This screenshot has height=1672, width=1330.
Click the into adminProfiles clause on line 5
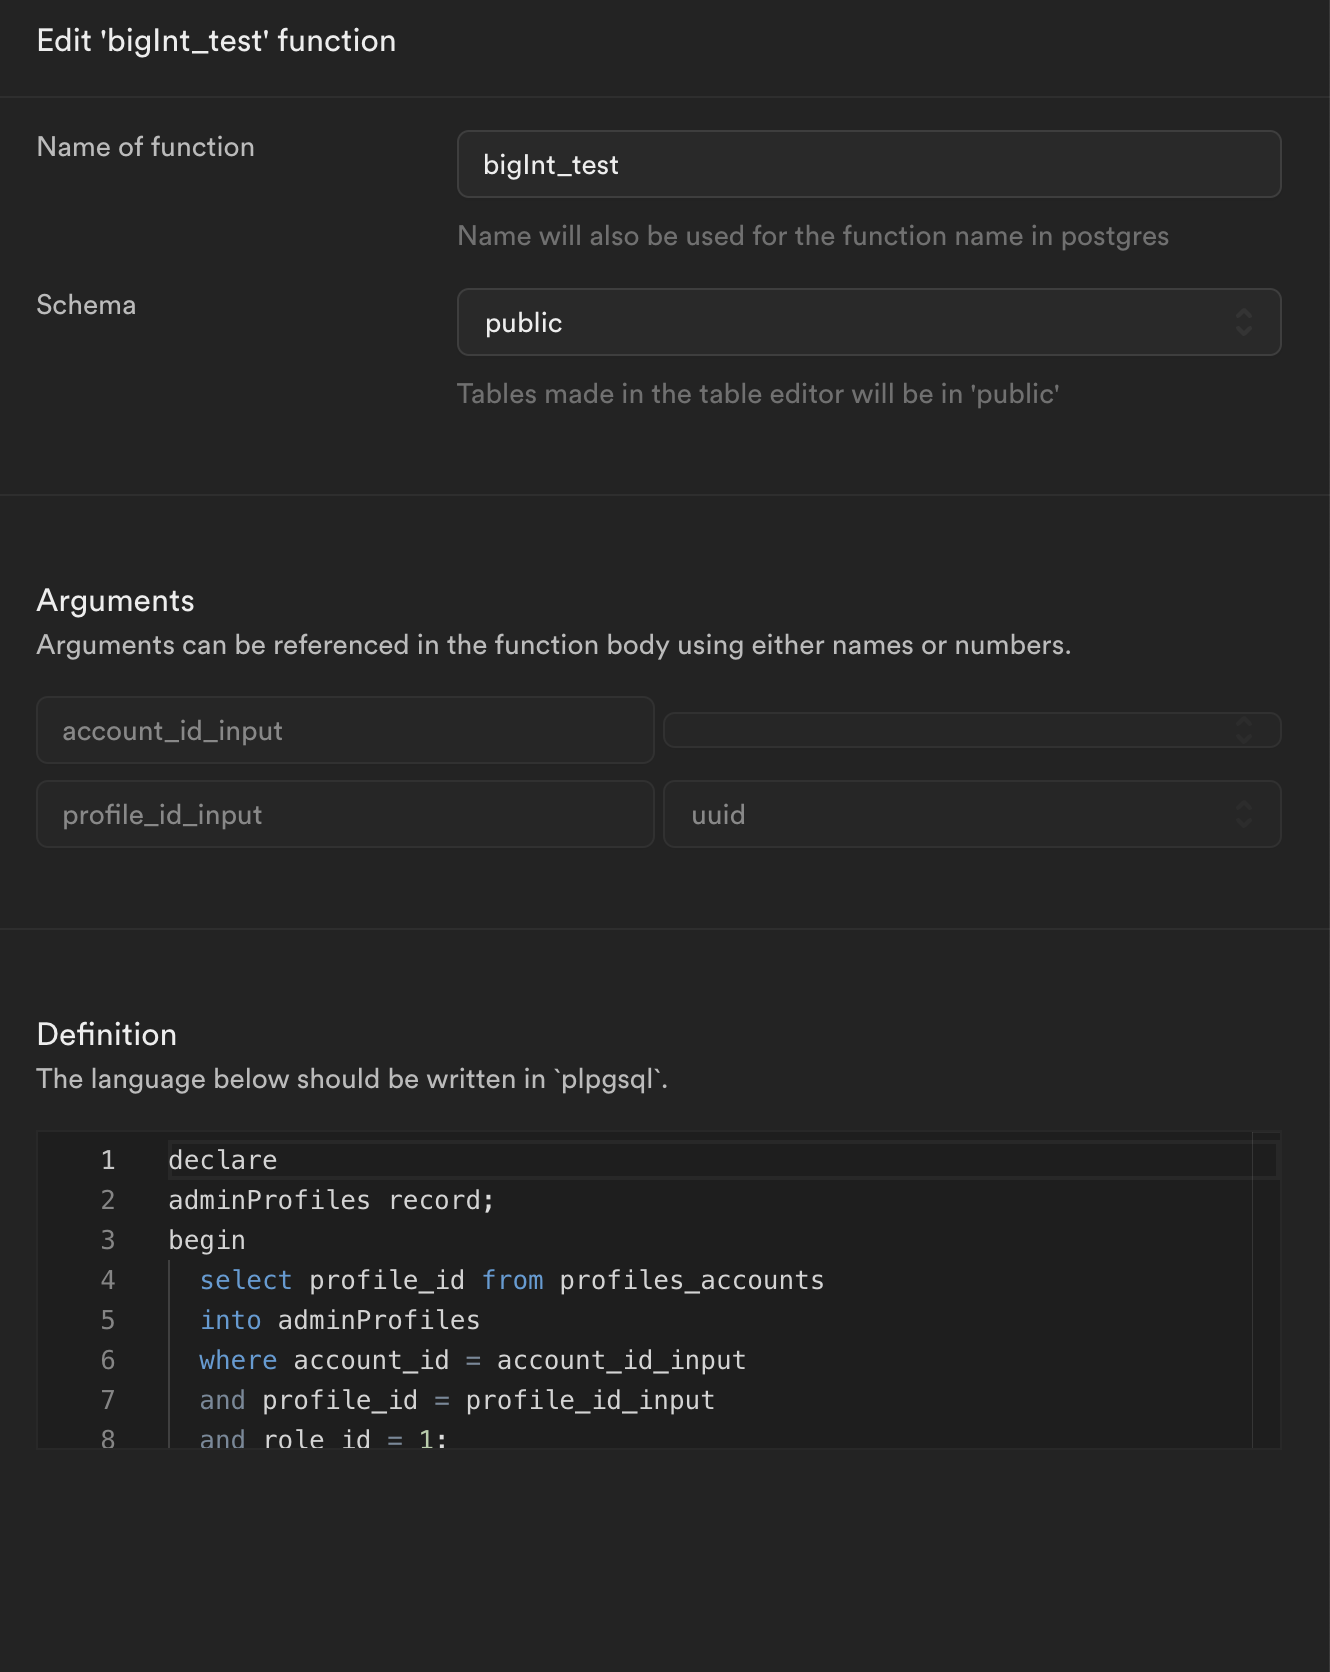[x=339, y=1319]
